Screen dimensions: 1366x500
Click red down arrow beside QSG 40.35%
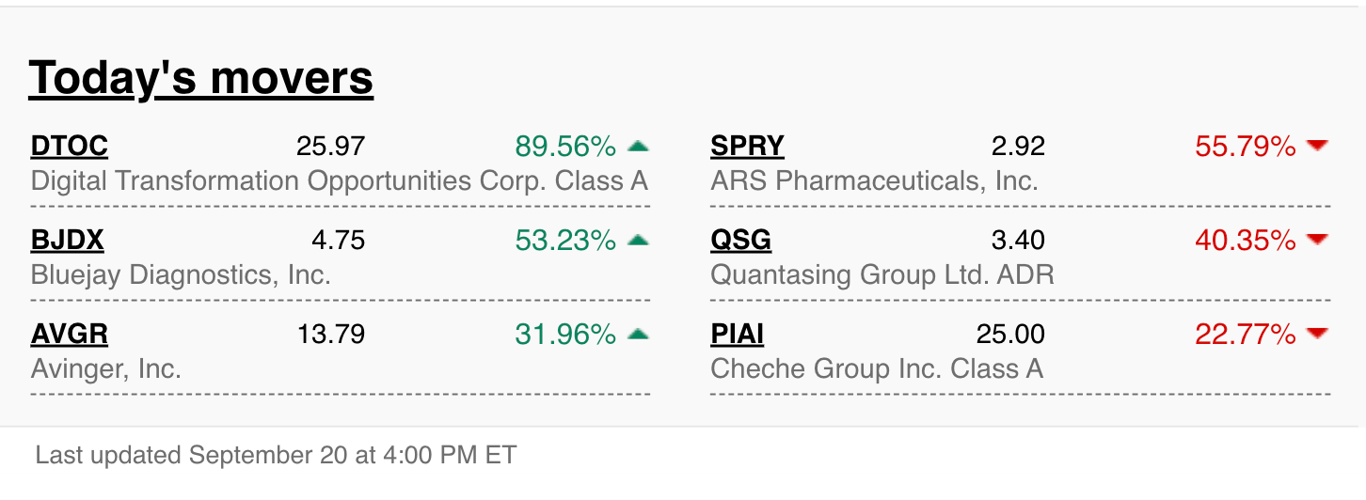coord(1318,240)
